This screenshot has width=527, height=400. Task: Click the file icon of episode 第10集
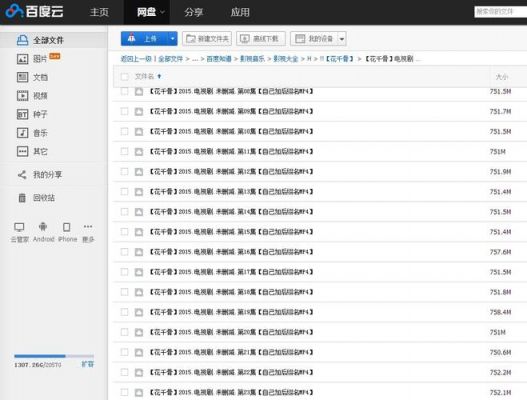click(139, 131)
